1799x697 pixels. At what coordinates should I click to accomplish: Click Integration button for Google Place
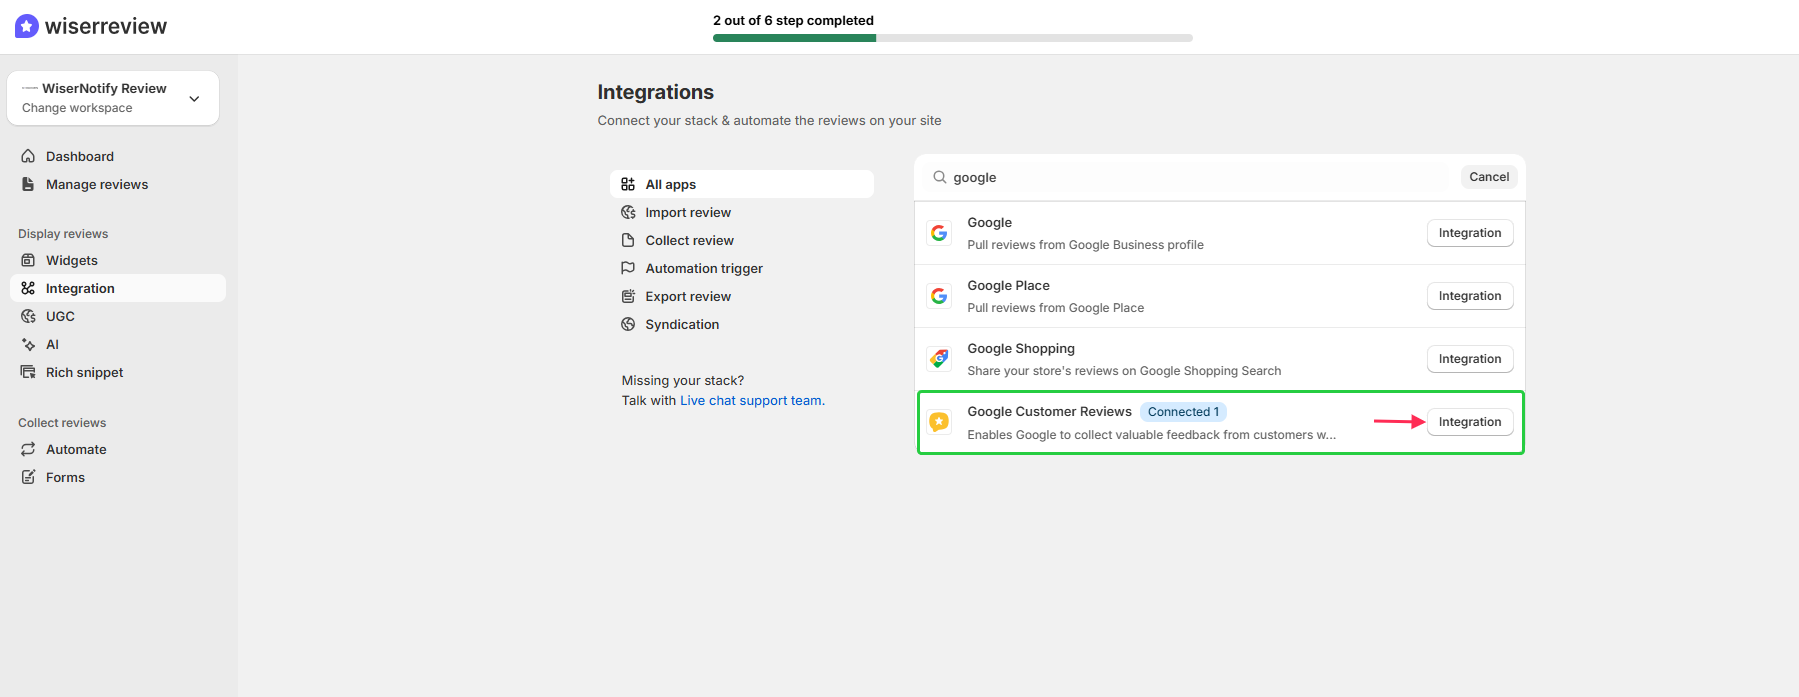pyautogui.click(x=1469, y=296)
